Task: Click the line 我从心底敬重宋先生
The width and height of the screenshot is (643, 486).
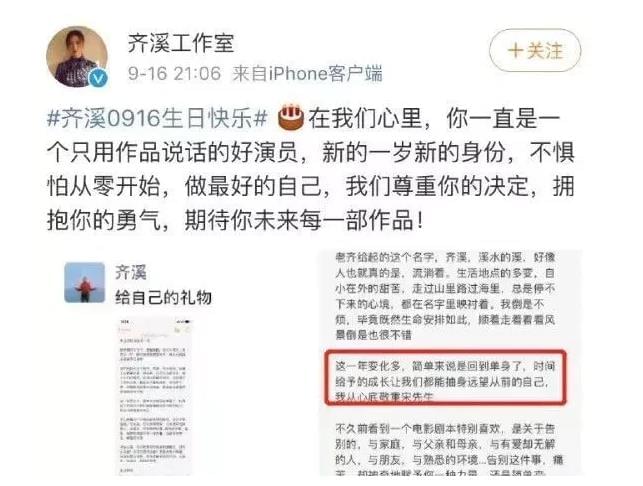Action: pos(384,397)
